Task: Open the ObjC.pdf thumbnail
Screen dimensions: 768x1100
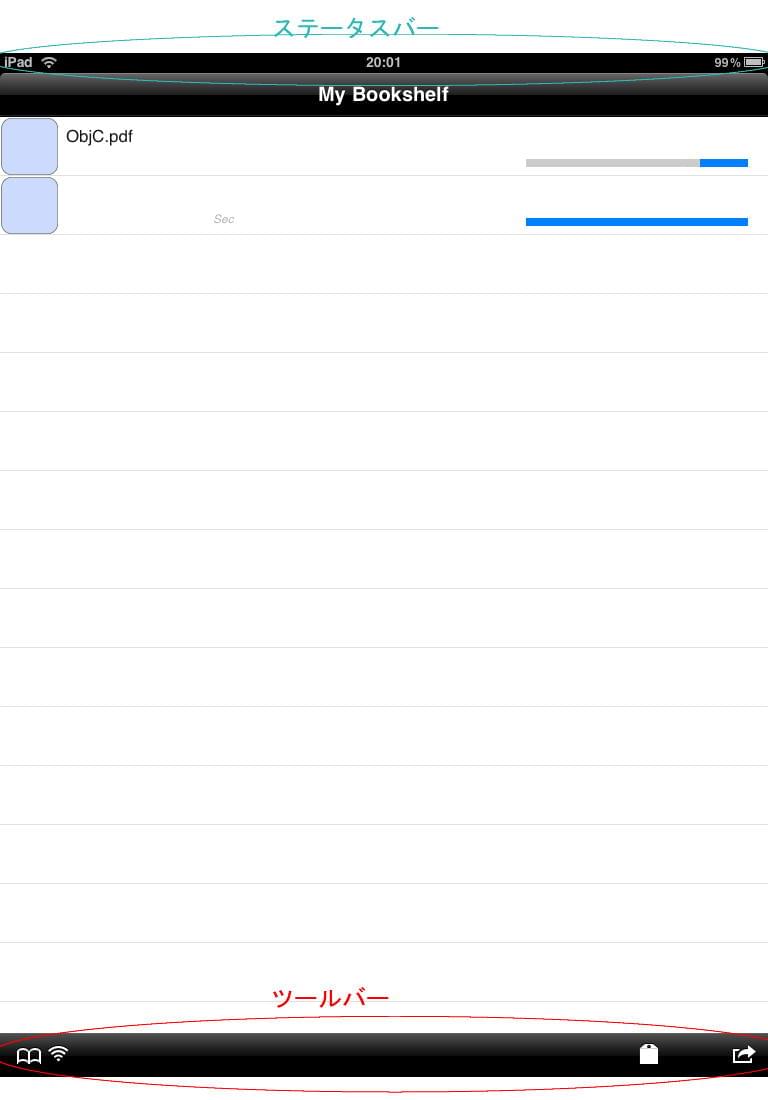Action: click(29, 146)
